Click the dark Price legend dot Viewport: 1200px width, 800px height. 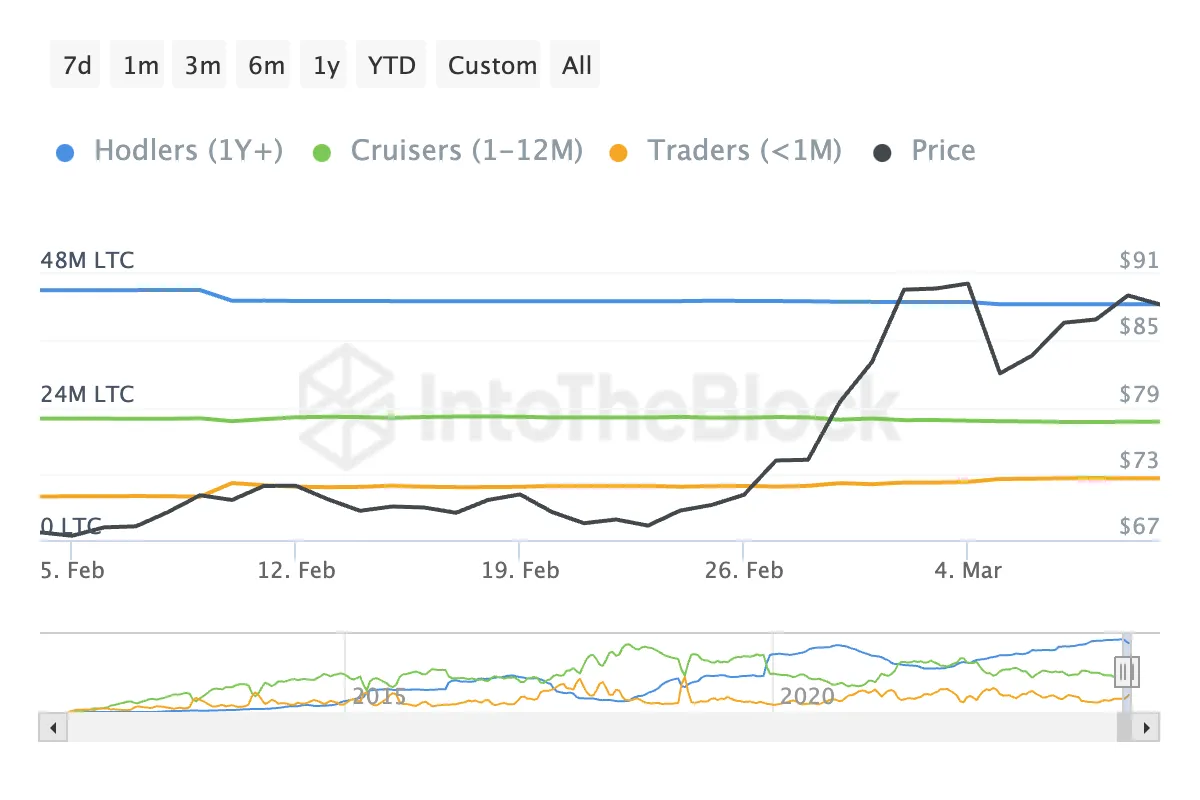click(x=883, y=153)
